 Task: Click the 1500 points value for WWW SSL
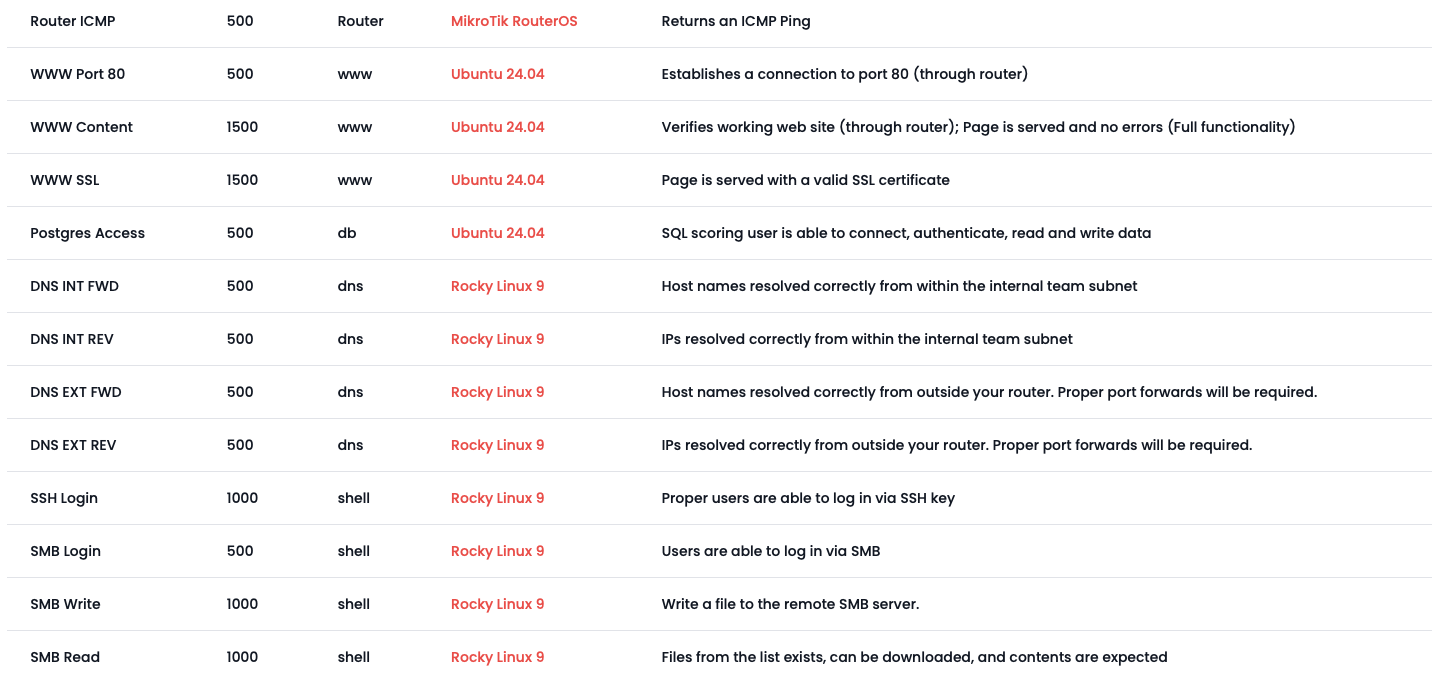[242, 180]
